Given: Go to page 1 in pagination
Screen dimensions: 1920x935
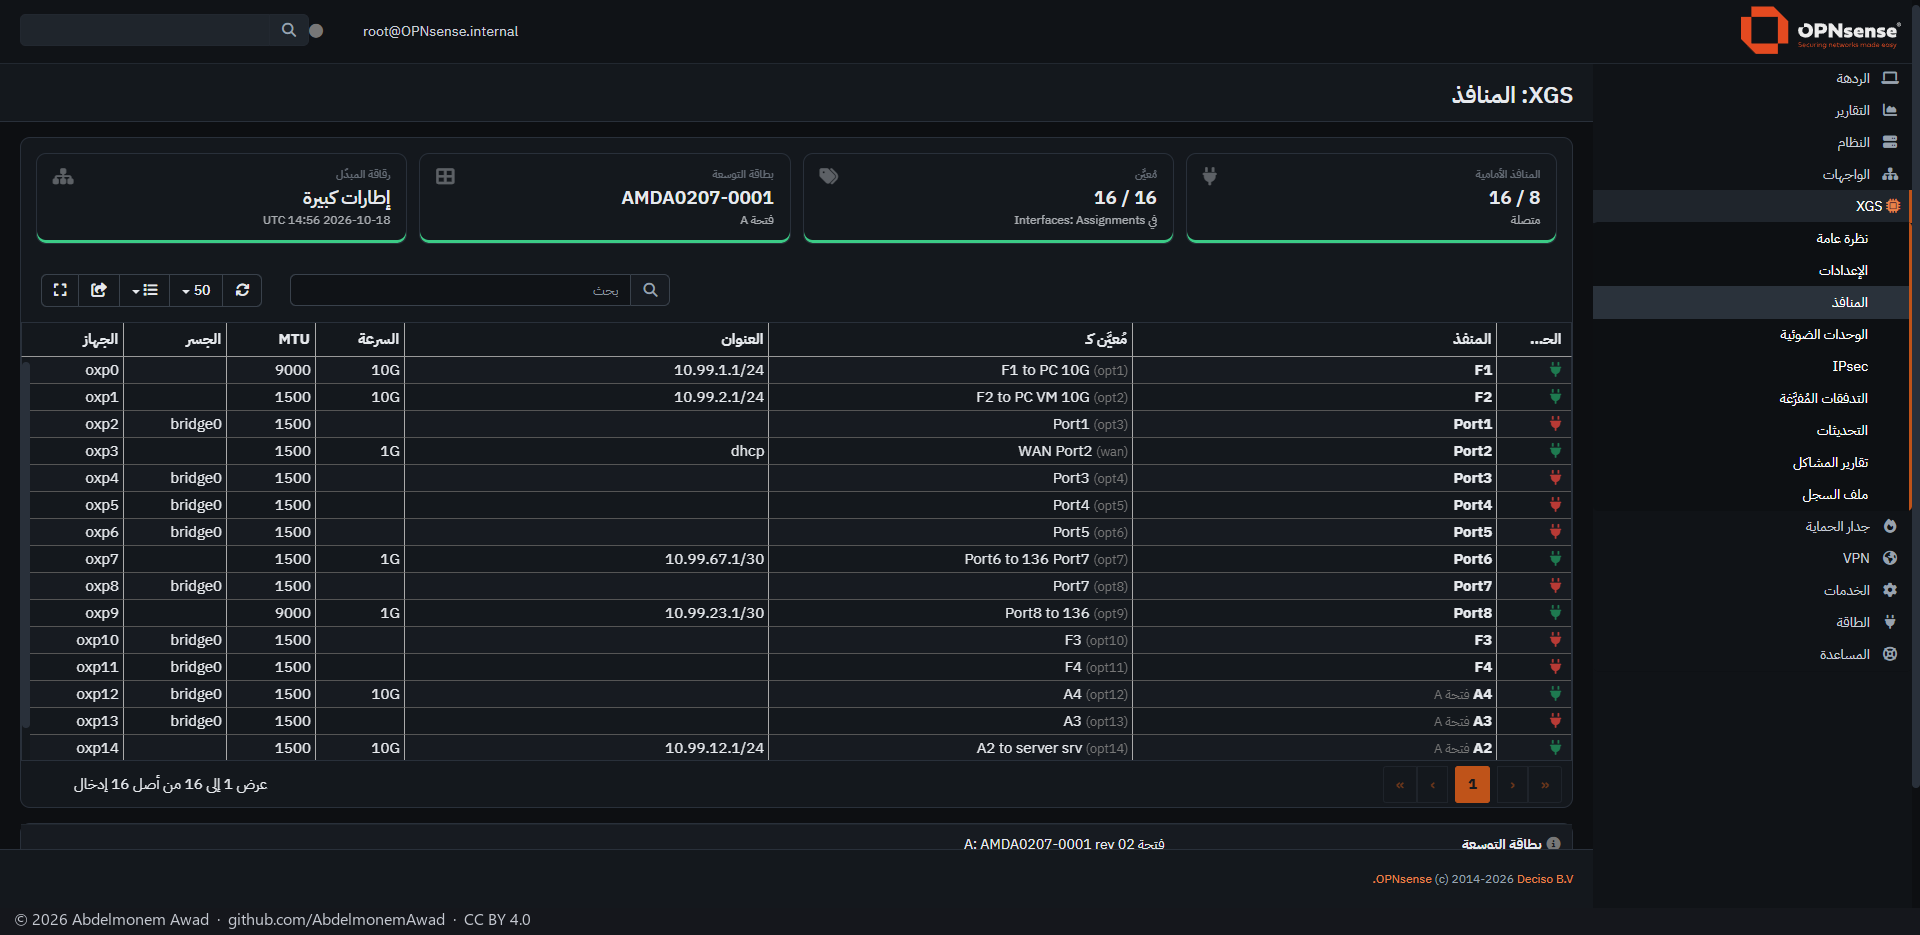Looking at the screenshot, I should coord(1472,785).
